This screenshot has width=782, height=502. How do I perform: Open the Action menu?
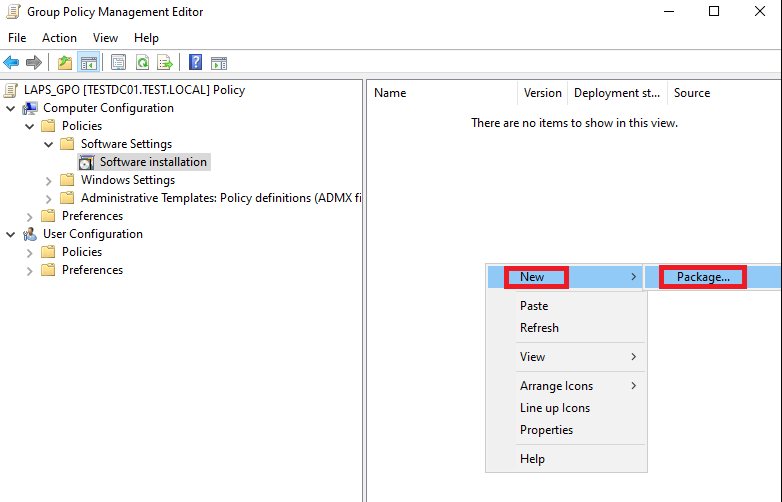tap(59, 38)
